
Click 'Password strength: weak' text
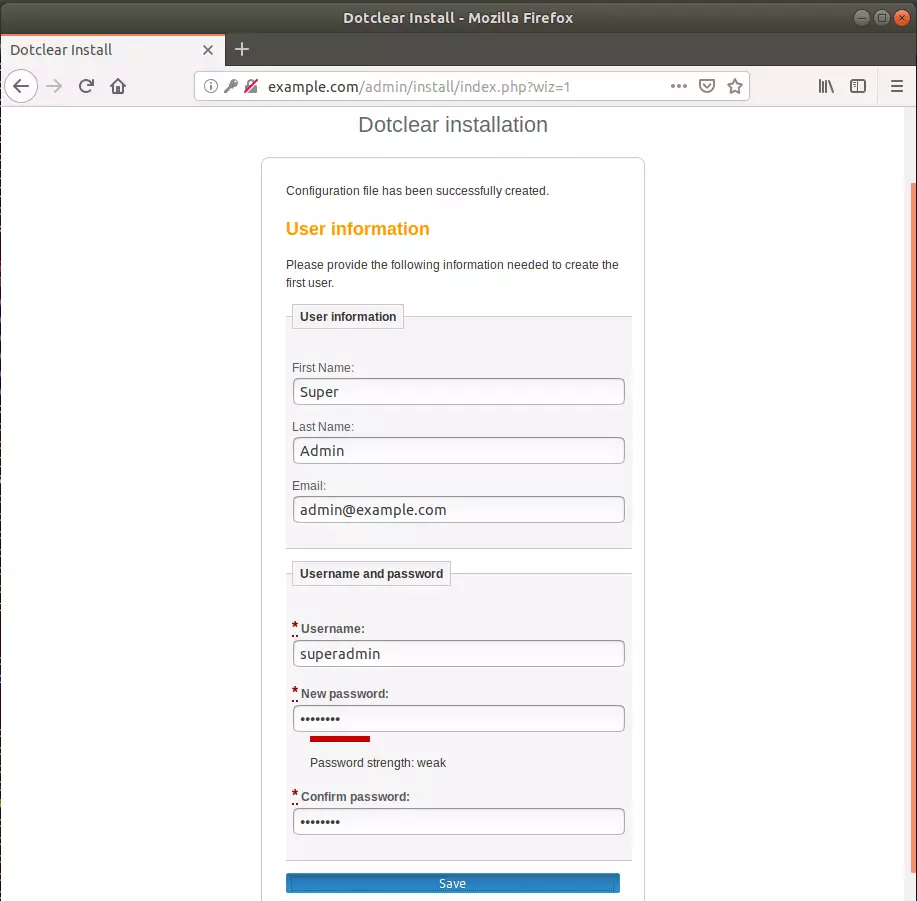pos(378,762)
